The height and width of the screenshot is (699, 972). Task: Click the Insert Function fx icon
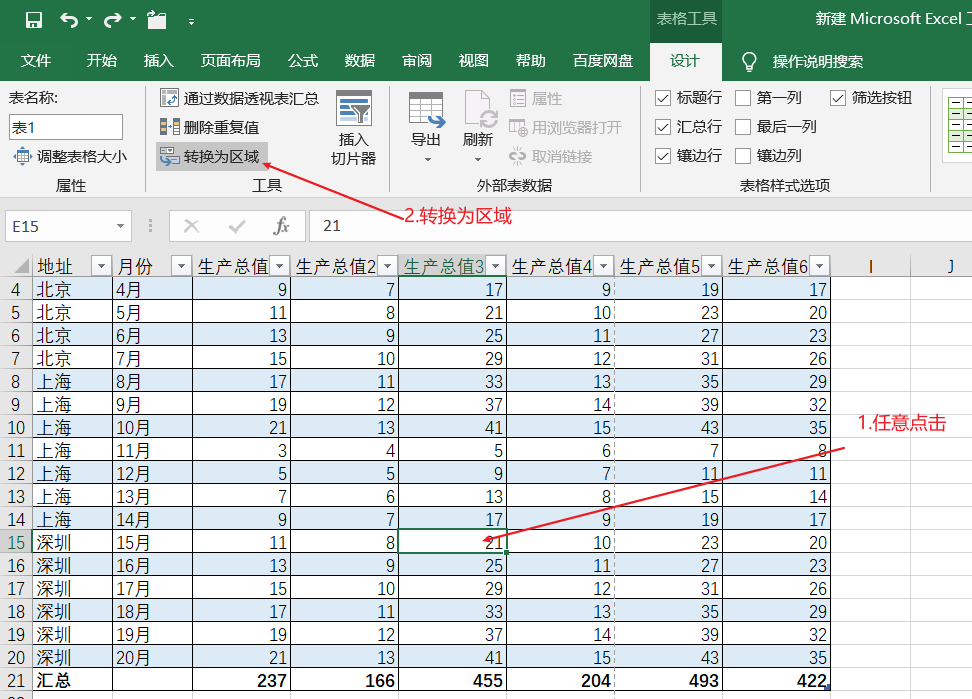coord(281,226)
